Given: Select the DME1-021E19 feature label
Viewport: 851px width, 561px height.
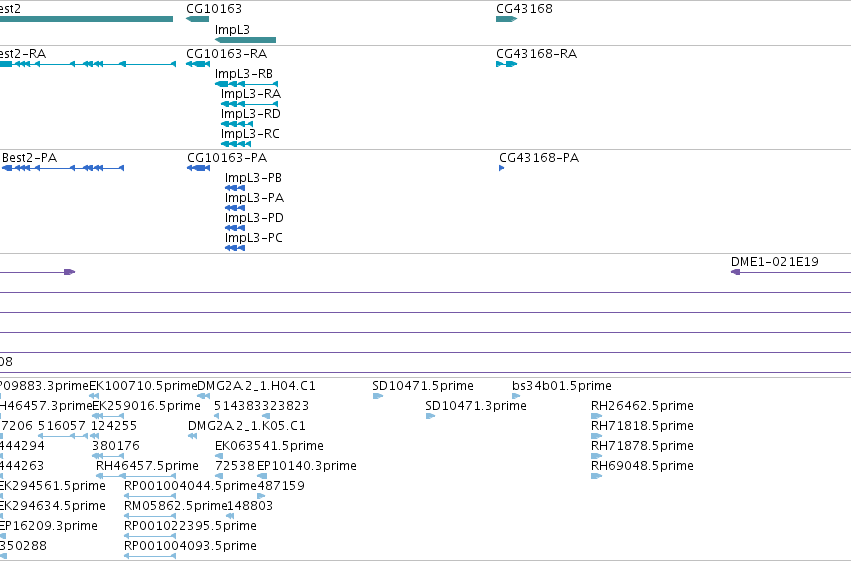Looking at the screenshot, I should pos(774,262).
